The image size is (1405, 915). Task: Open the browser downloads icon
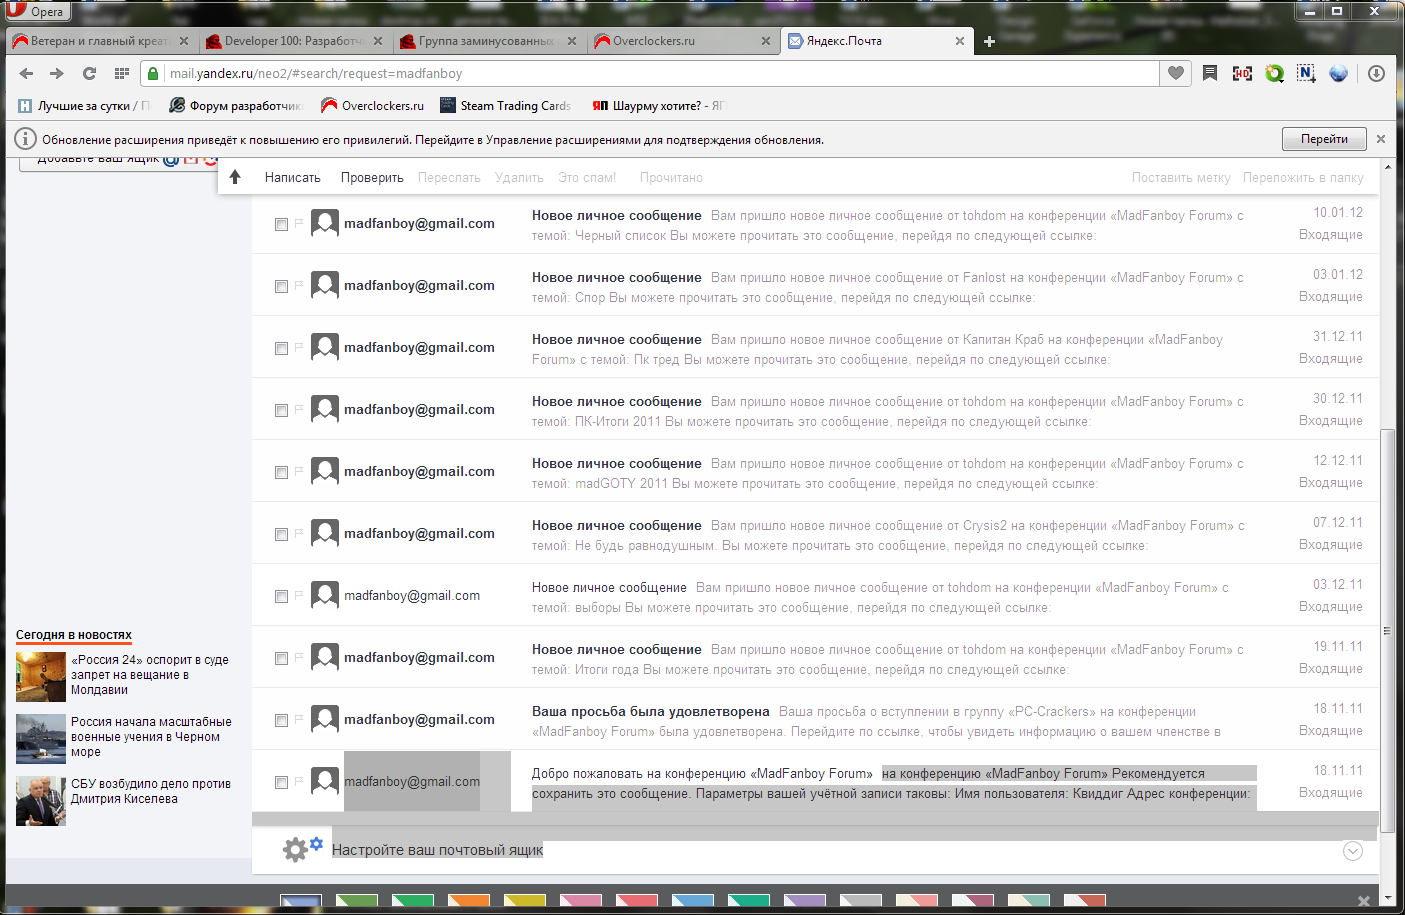tap(1376, 73)
